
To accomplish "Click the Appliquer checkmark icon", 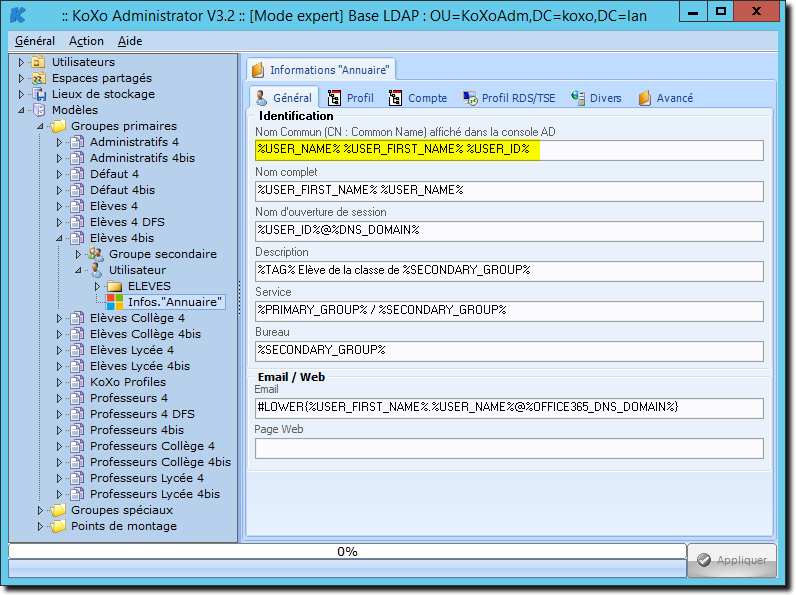I will [x=704, y=560].
